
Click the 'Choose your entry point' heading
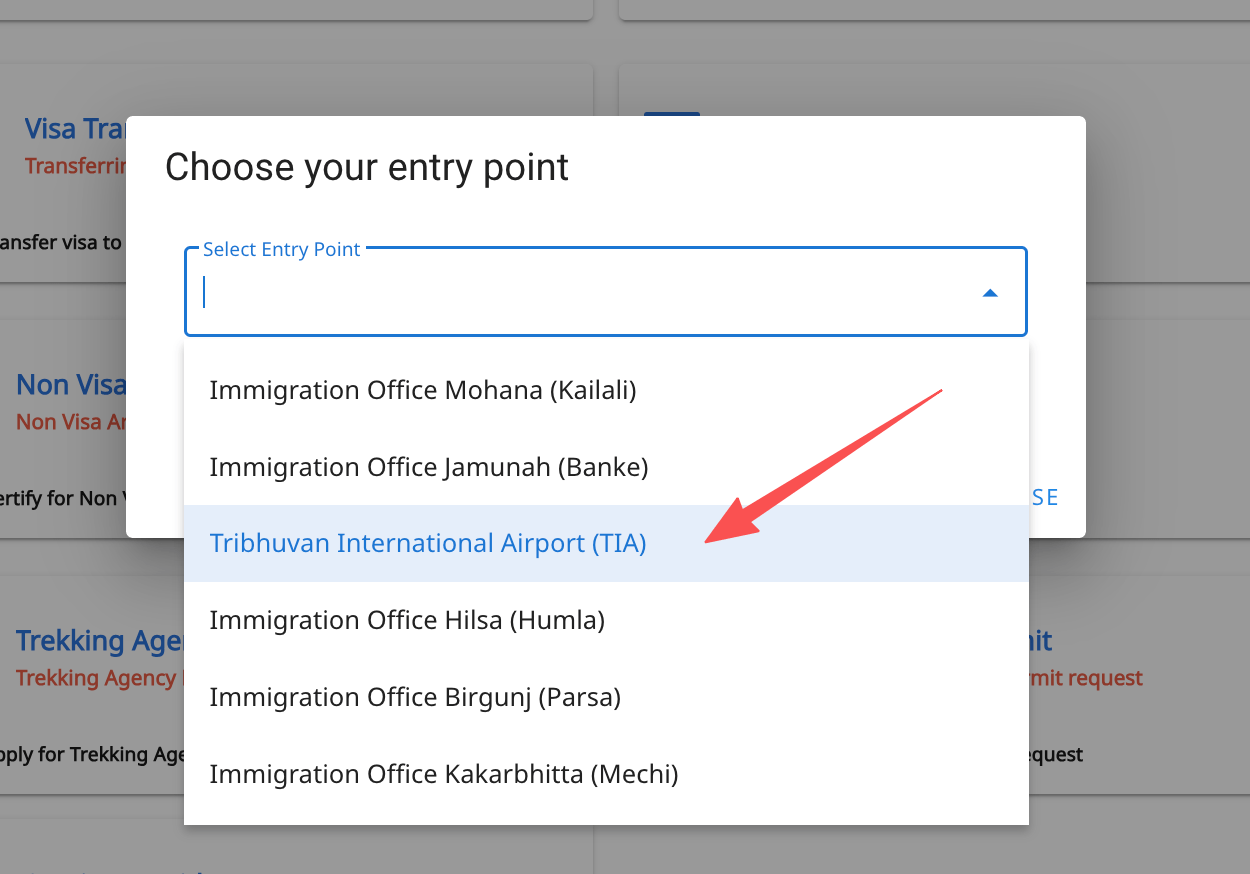pyautogui.click(x=367, y=167)
